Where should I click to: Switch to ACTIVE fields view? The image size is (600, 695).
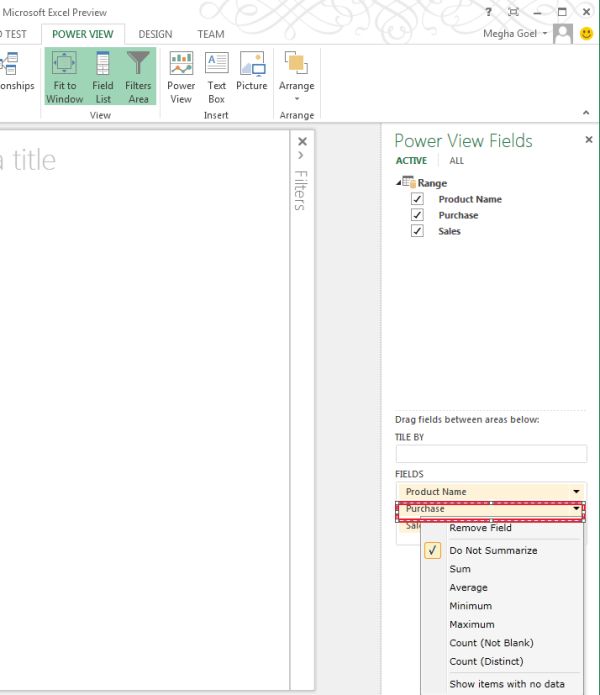(x=411, y=161)
